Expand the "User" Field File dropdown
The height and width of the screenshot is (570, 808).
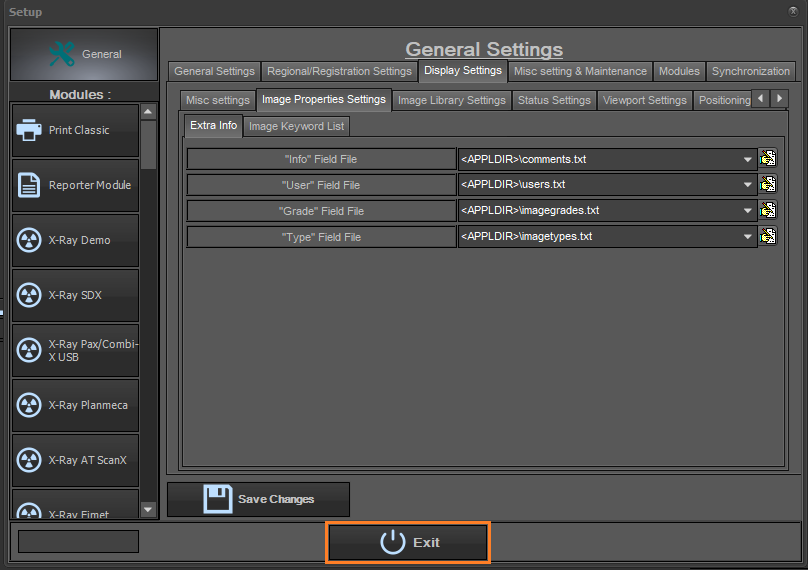coord(748,184)
